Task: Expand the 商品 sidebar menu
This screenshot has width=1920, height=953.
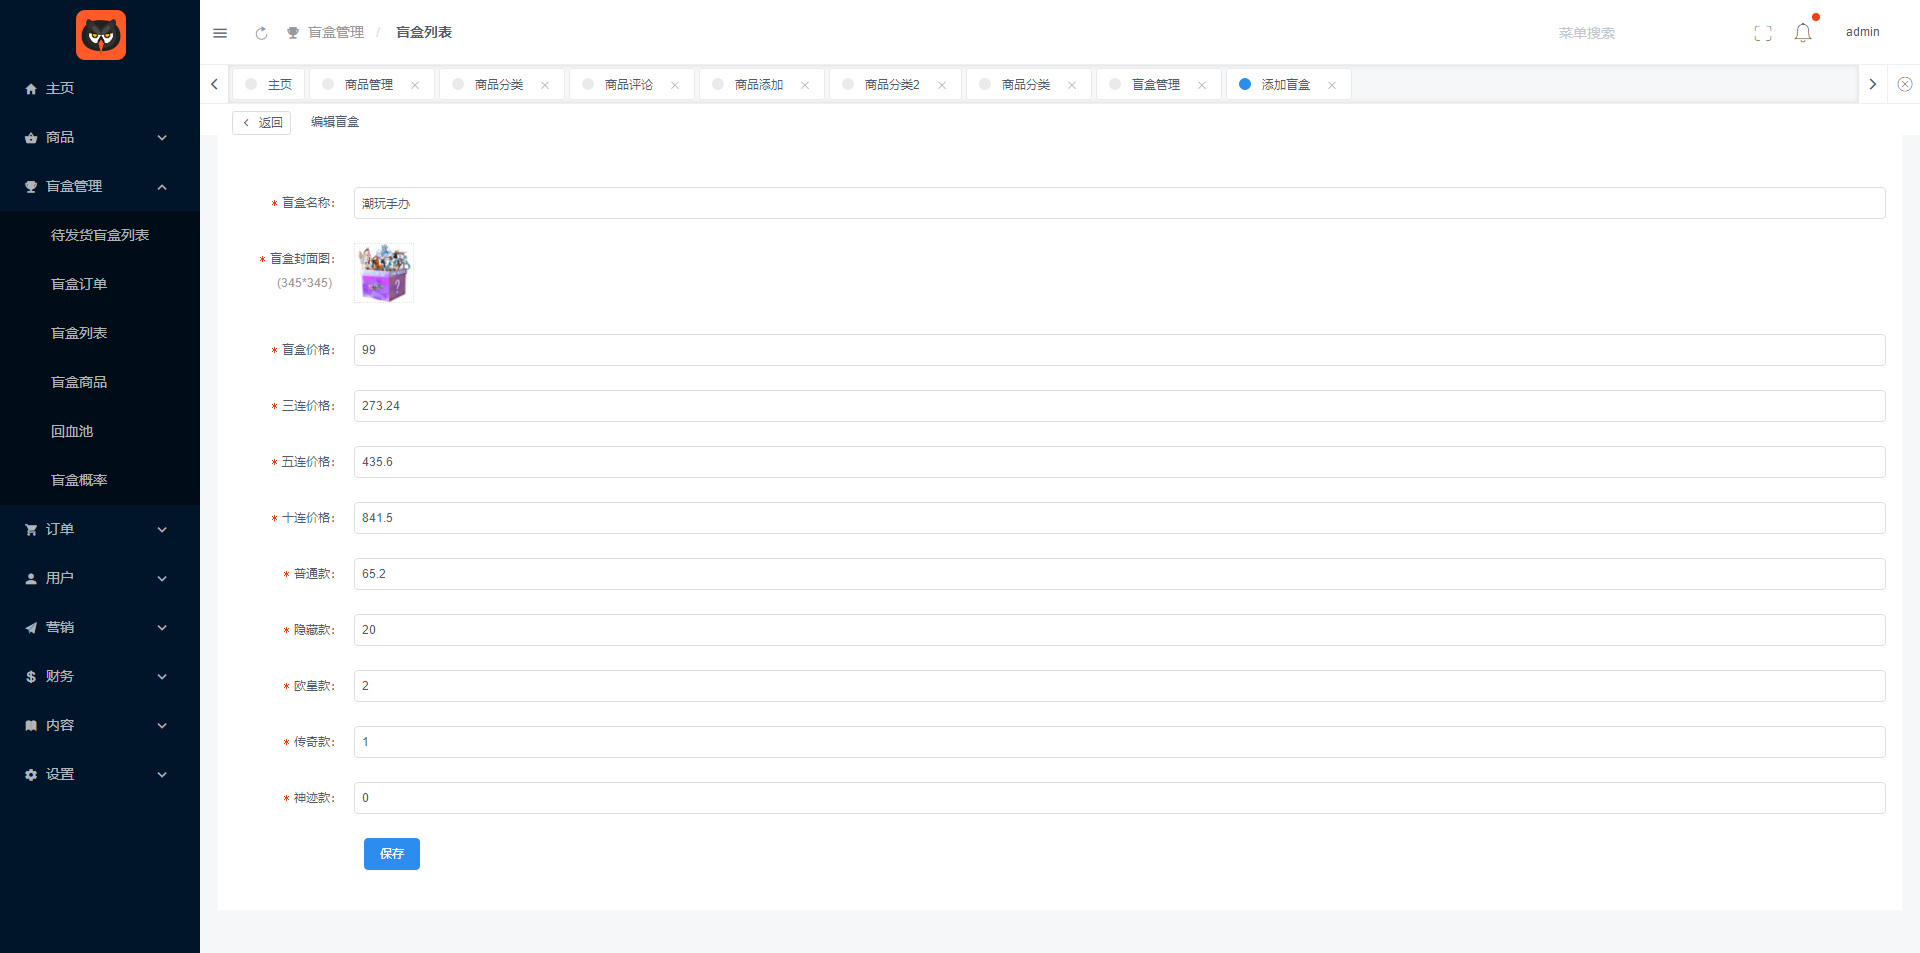Action: tap(98, 137)
